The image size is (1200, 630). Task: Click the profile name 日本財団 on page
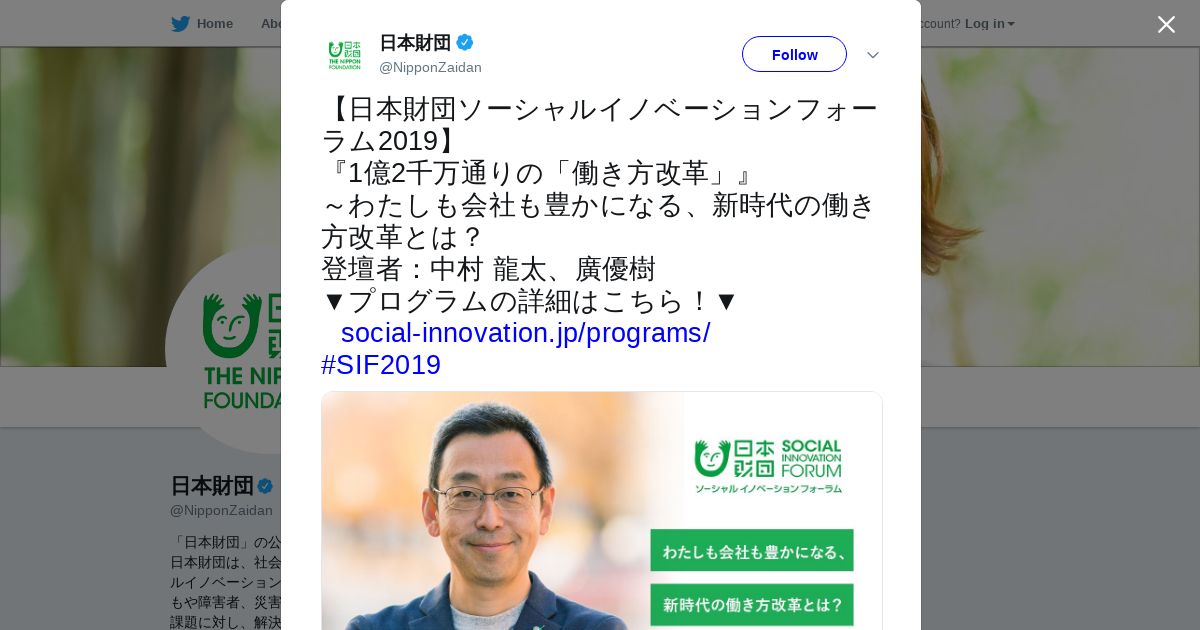(212, 486)
